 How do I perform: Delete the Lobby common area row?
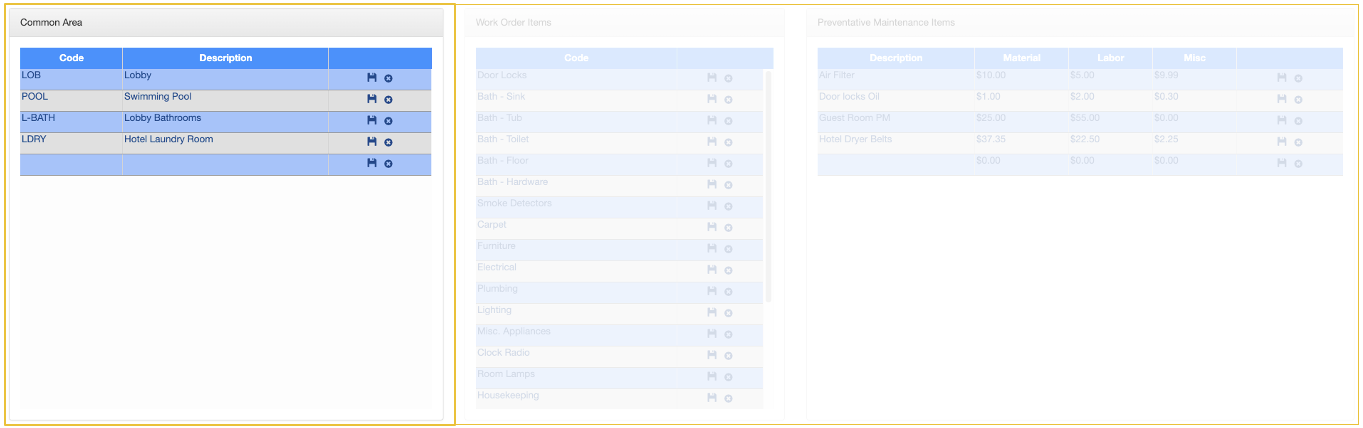388,78
